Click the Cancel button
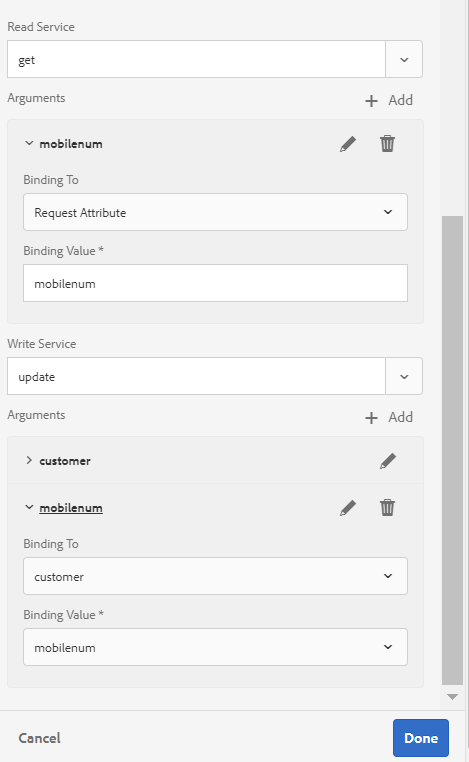 click(x=39, y=738)
